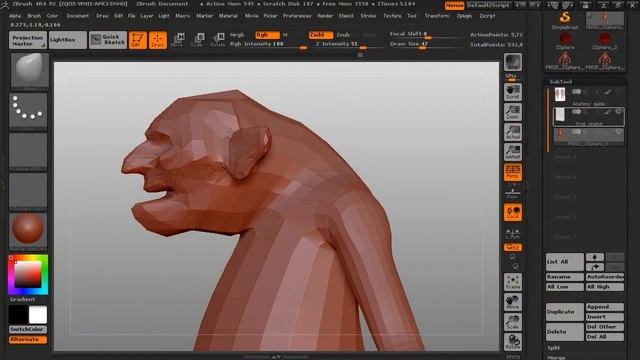640x360 pixels.
Task: Click the AAHalf icon
Action: 513,152
